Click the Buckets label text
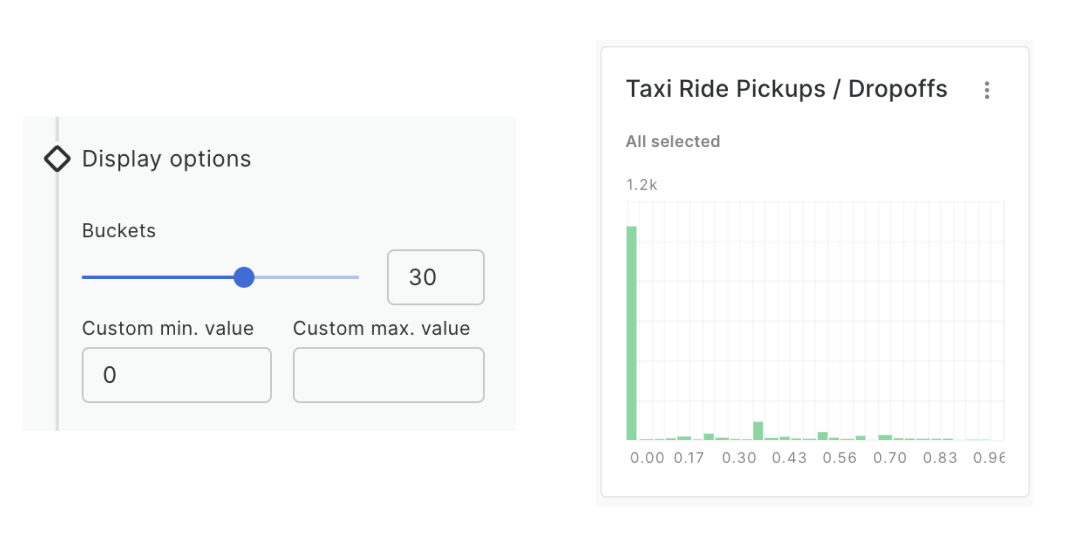Image resolution: width=1078 pixels, height=540 pixels. tap(119, 231)
